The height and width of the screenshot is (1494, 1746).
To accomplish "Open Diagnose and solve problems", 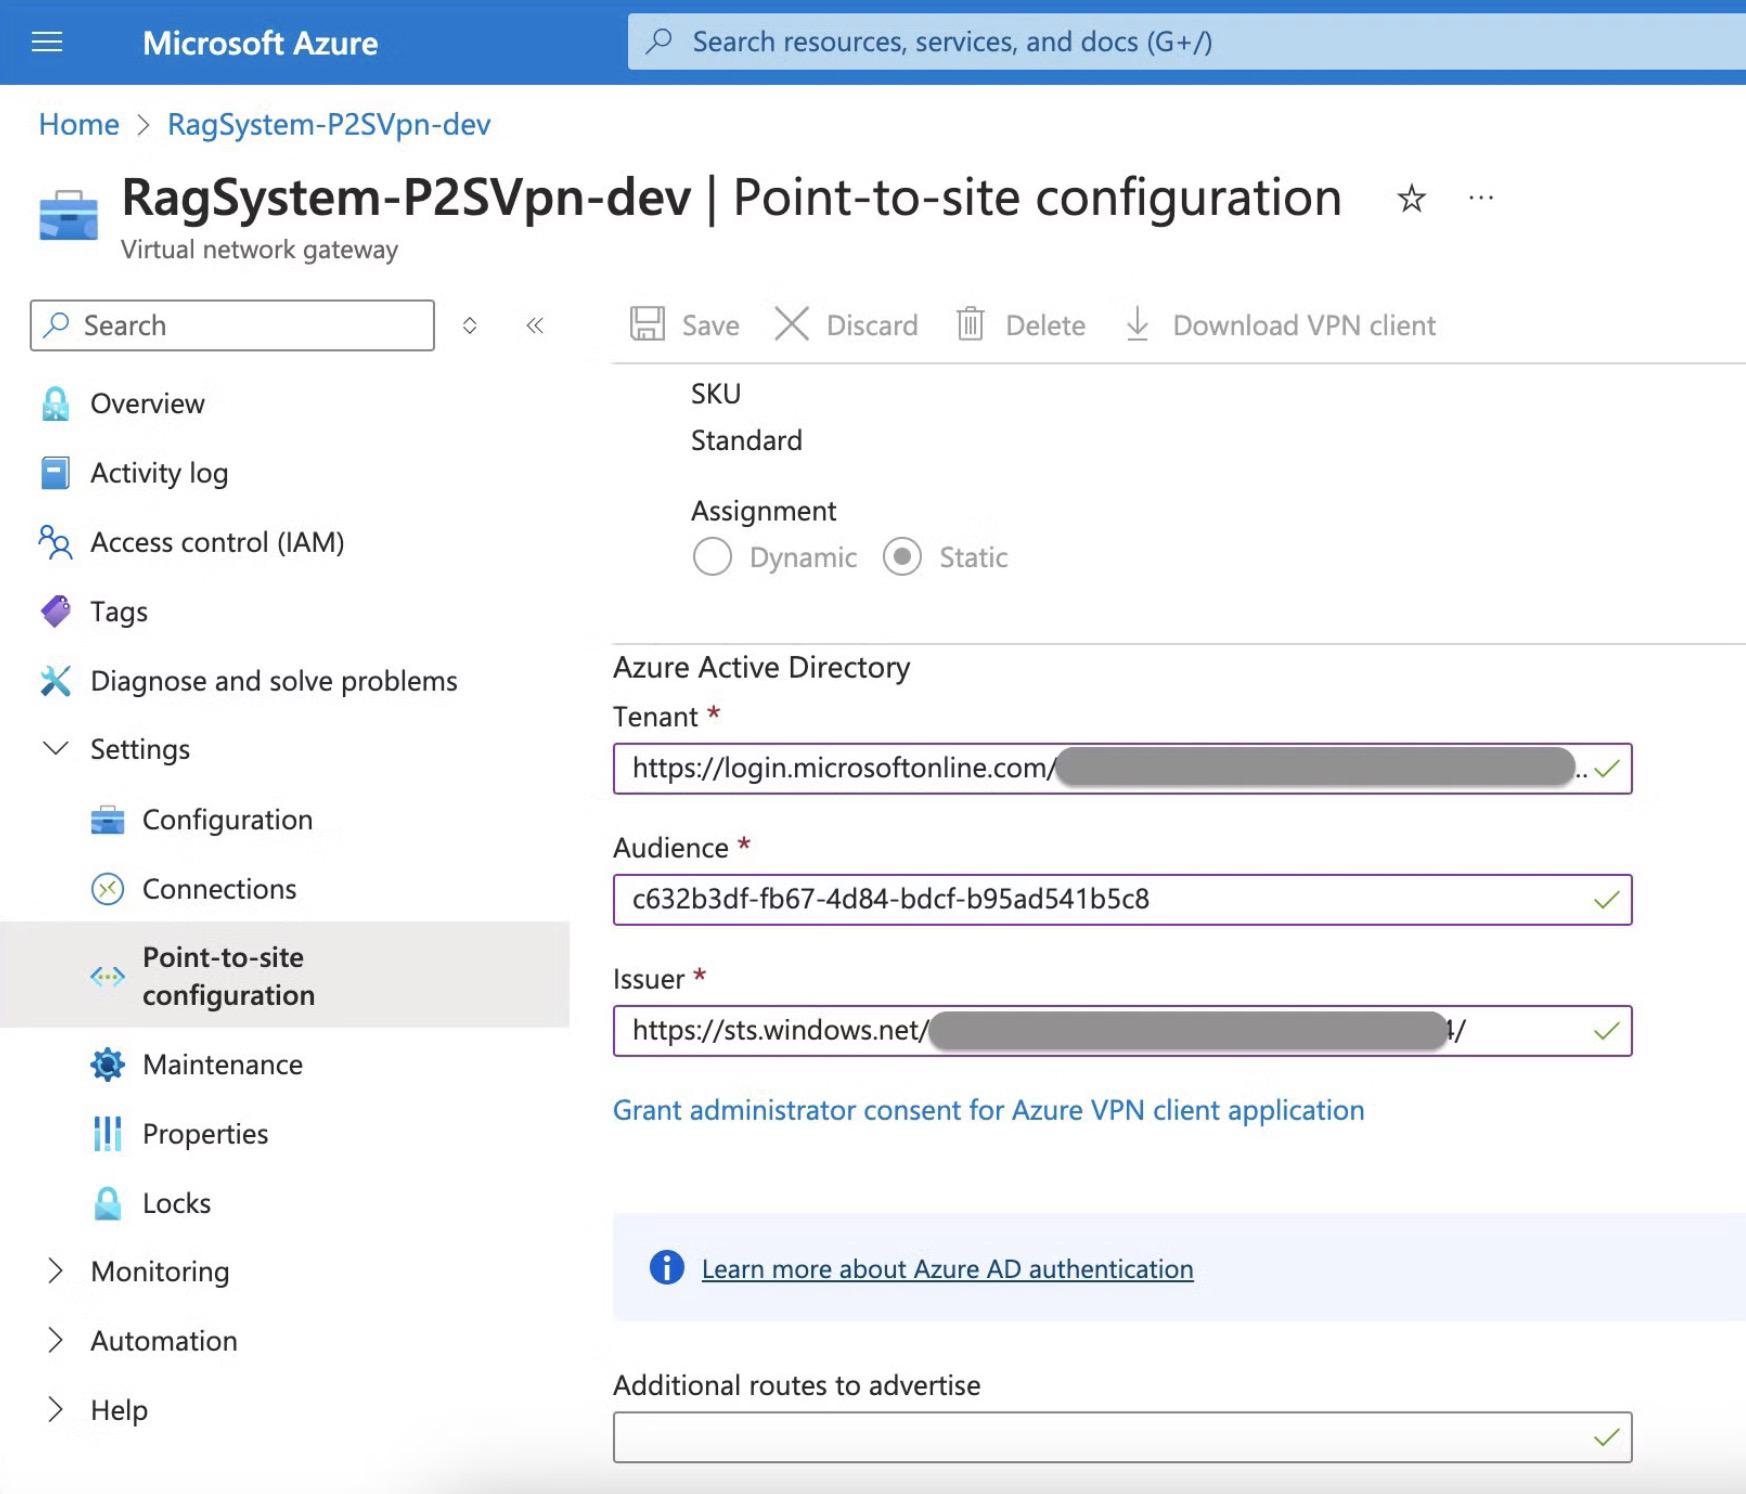I will coord(274,681).
